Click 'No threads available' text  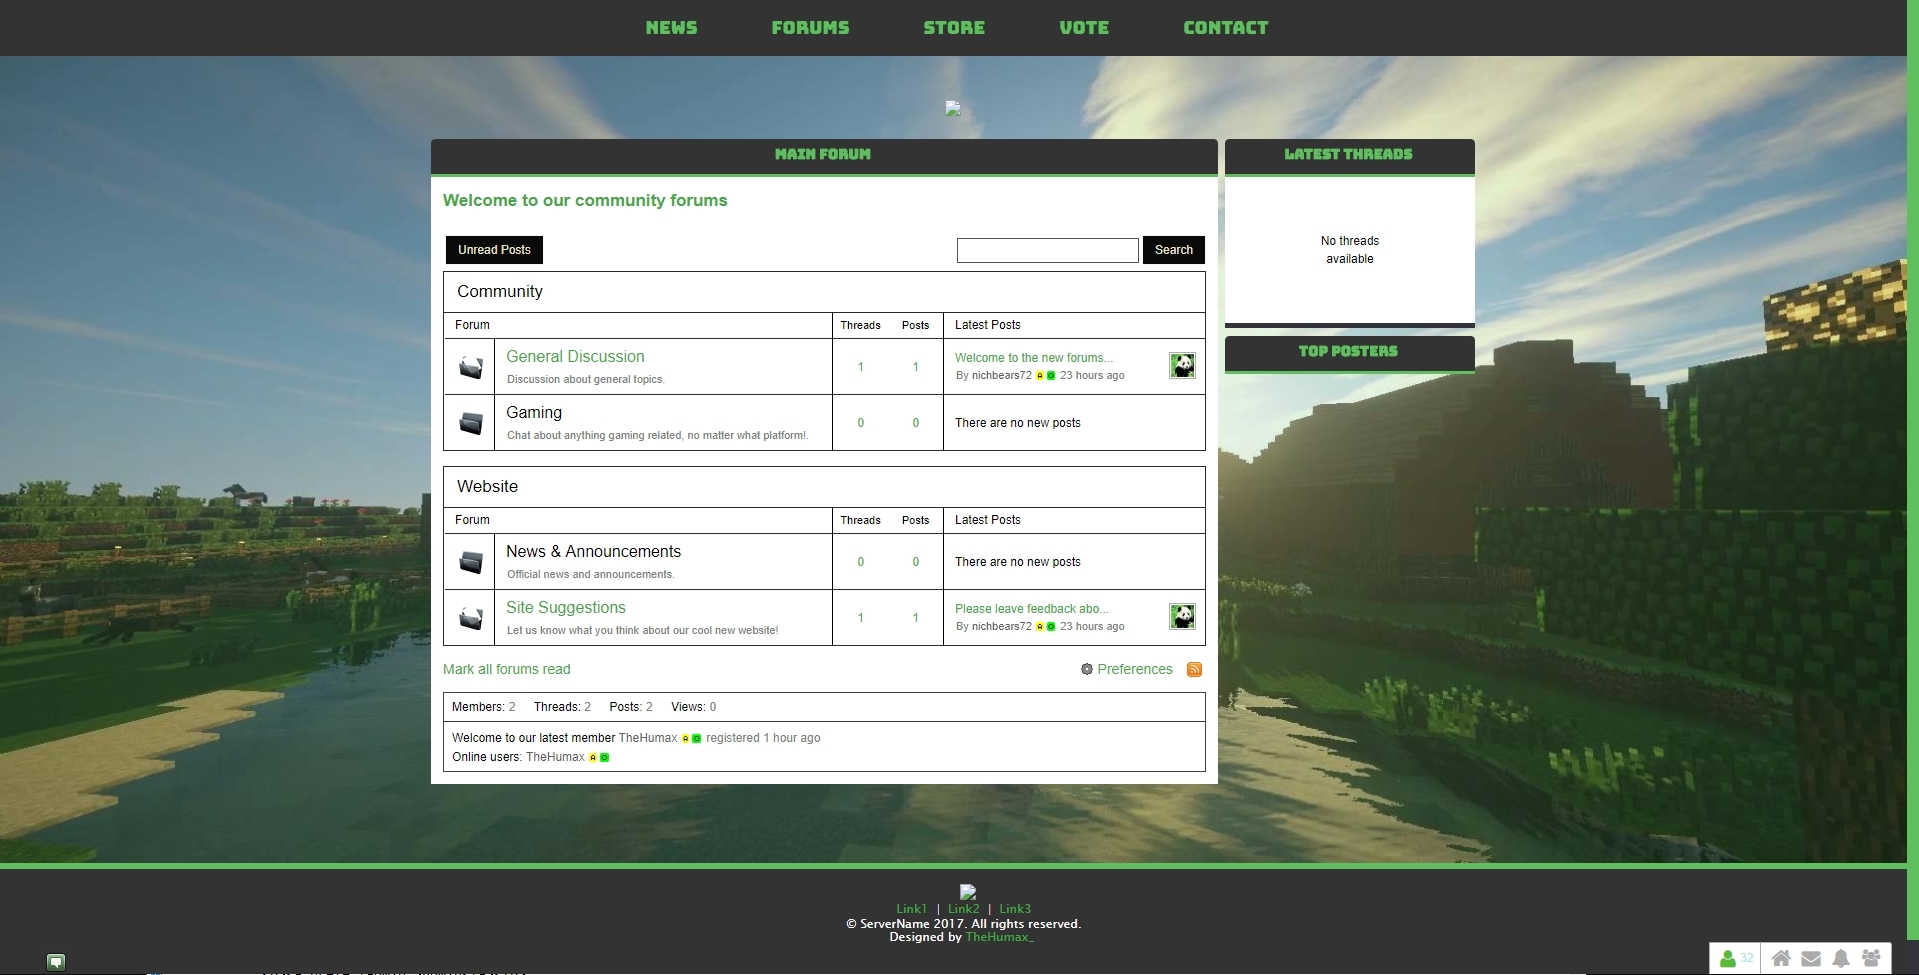[x=1350, y=250]
